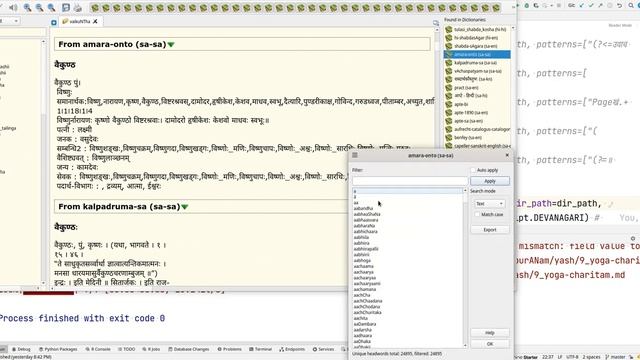Screen dimensions: 640x360
Task: Click icon beside apte-bi entry
Action: tap(449, 104)
